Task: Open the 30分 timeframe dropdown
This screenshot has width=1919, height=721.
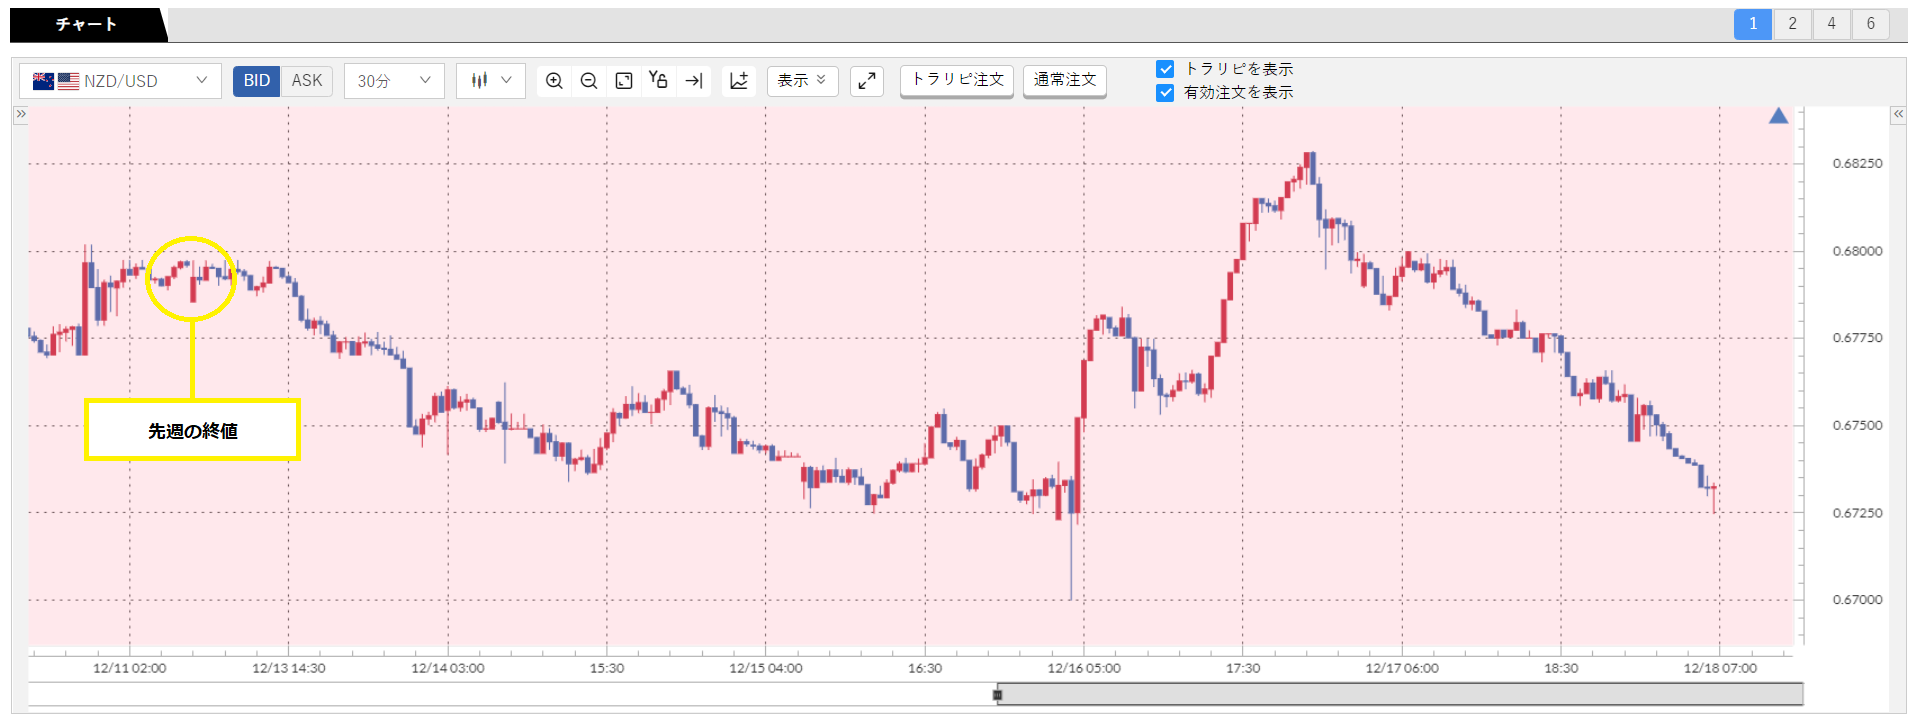Action: click(x=394, y=81)
